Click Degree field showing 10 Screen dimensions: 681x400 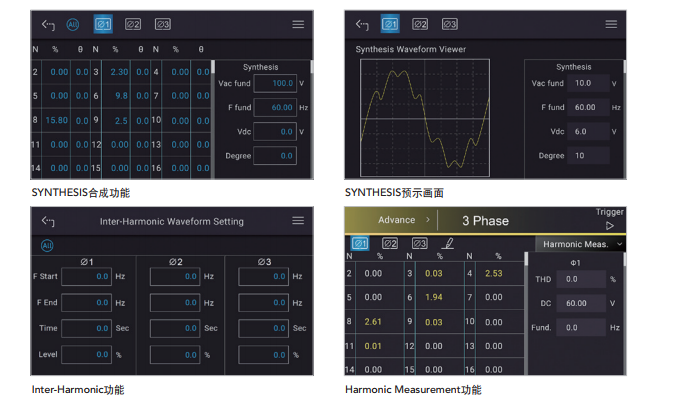tap(588, 155)
